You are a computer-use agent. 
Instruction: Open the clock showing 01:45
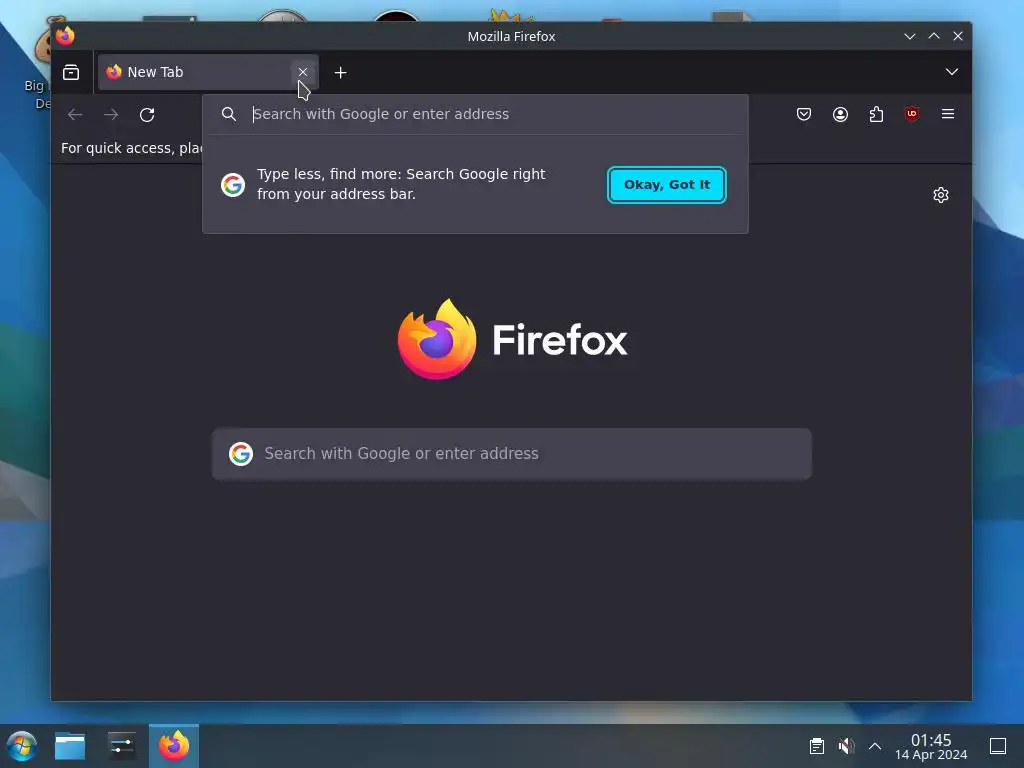[x=931, y=746]
